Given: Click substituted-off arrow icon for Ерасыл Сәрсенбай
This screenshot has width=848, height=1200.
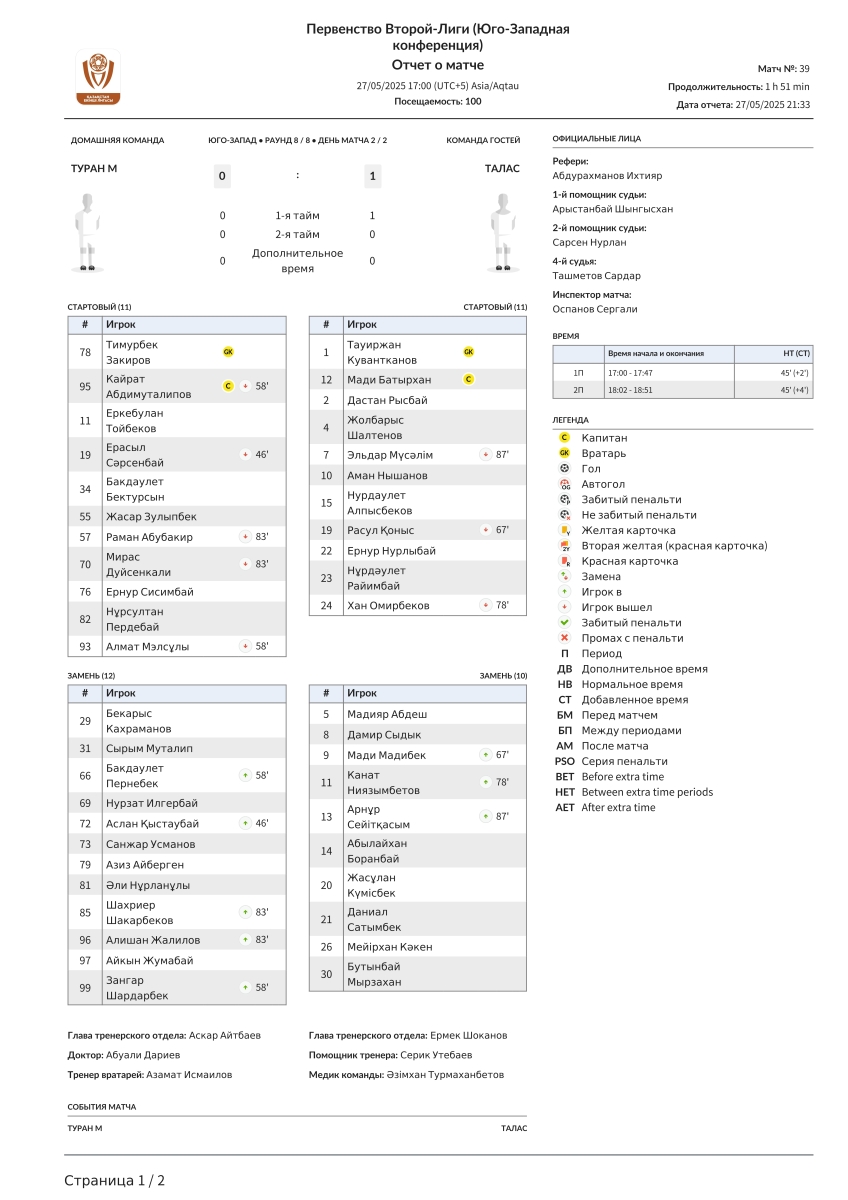Looking at the screenshot, I should (246, 455).
